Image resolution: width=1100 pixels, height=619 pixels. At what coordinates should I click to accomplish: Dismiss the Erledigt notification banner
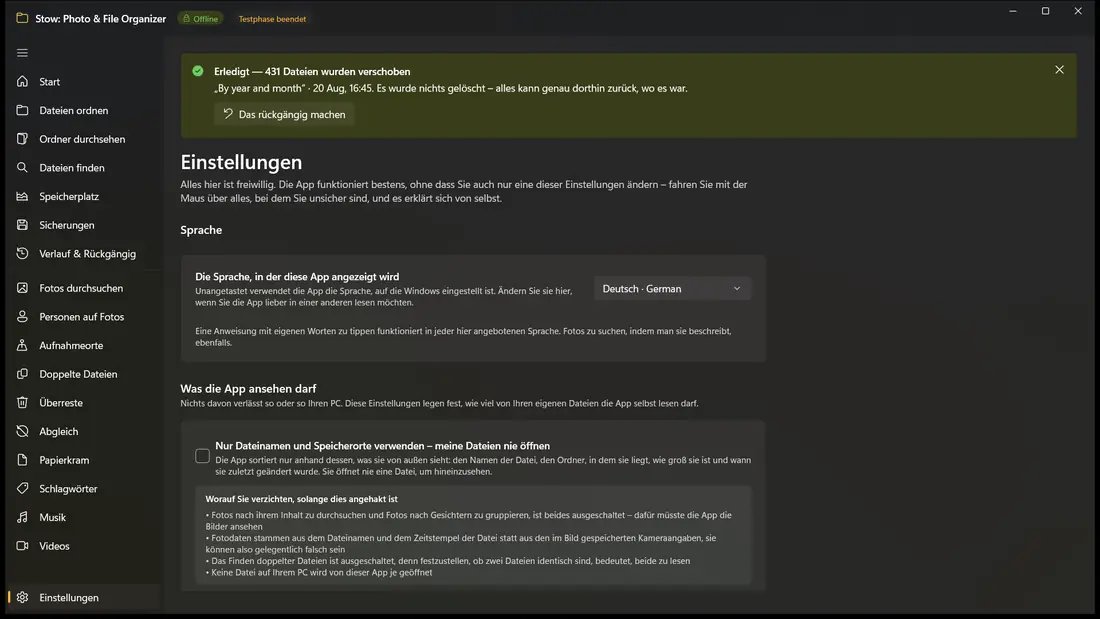click(1059, 69)
